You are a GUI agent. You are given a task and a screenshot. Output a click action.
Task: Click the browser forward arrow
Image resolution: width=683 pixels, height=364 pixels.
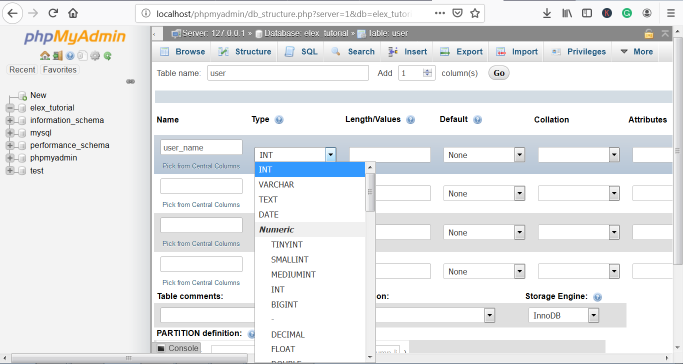33,13
